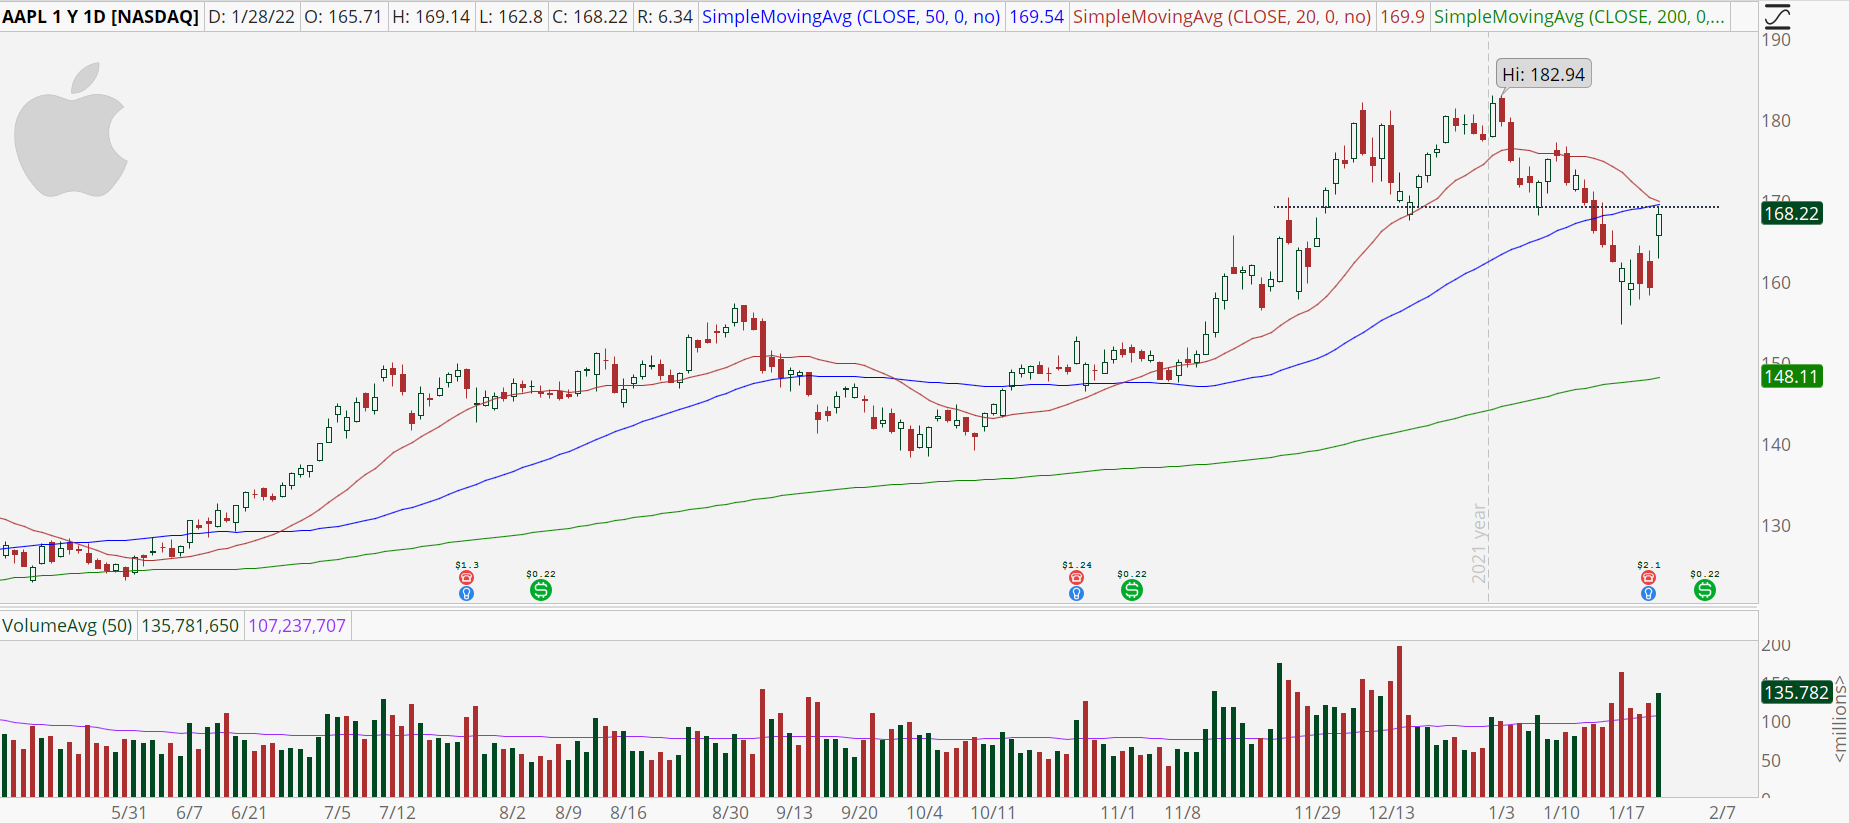Click the <millions> volume axis label

(1839, 720)
